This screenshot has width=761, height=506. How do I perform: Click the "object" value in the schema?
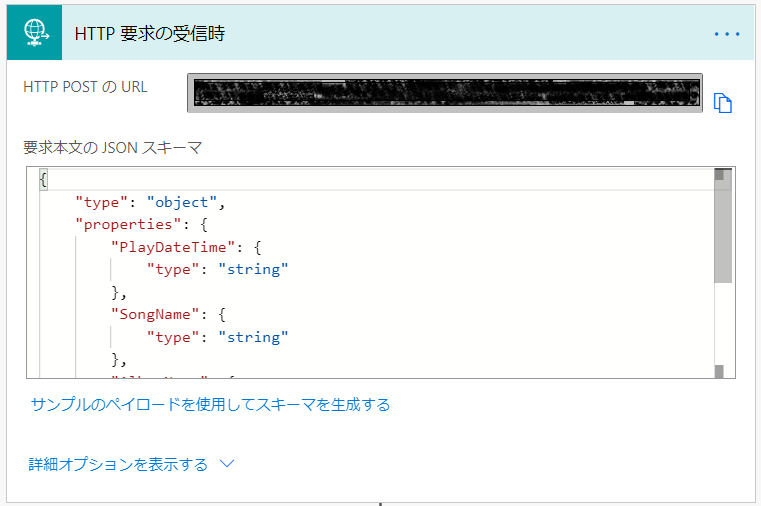pos(182,202)
